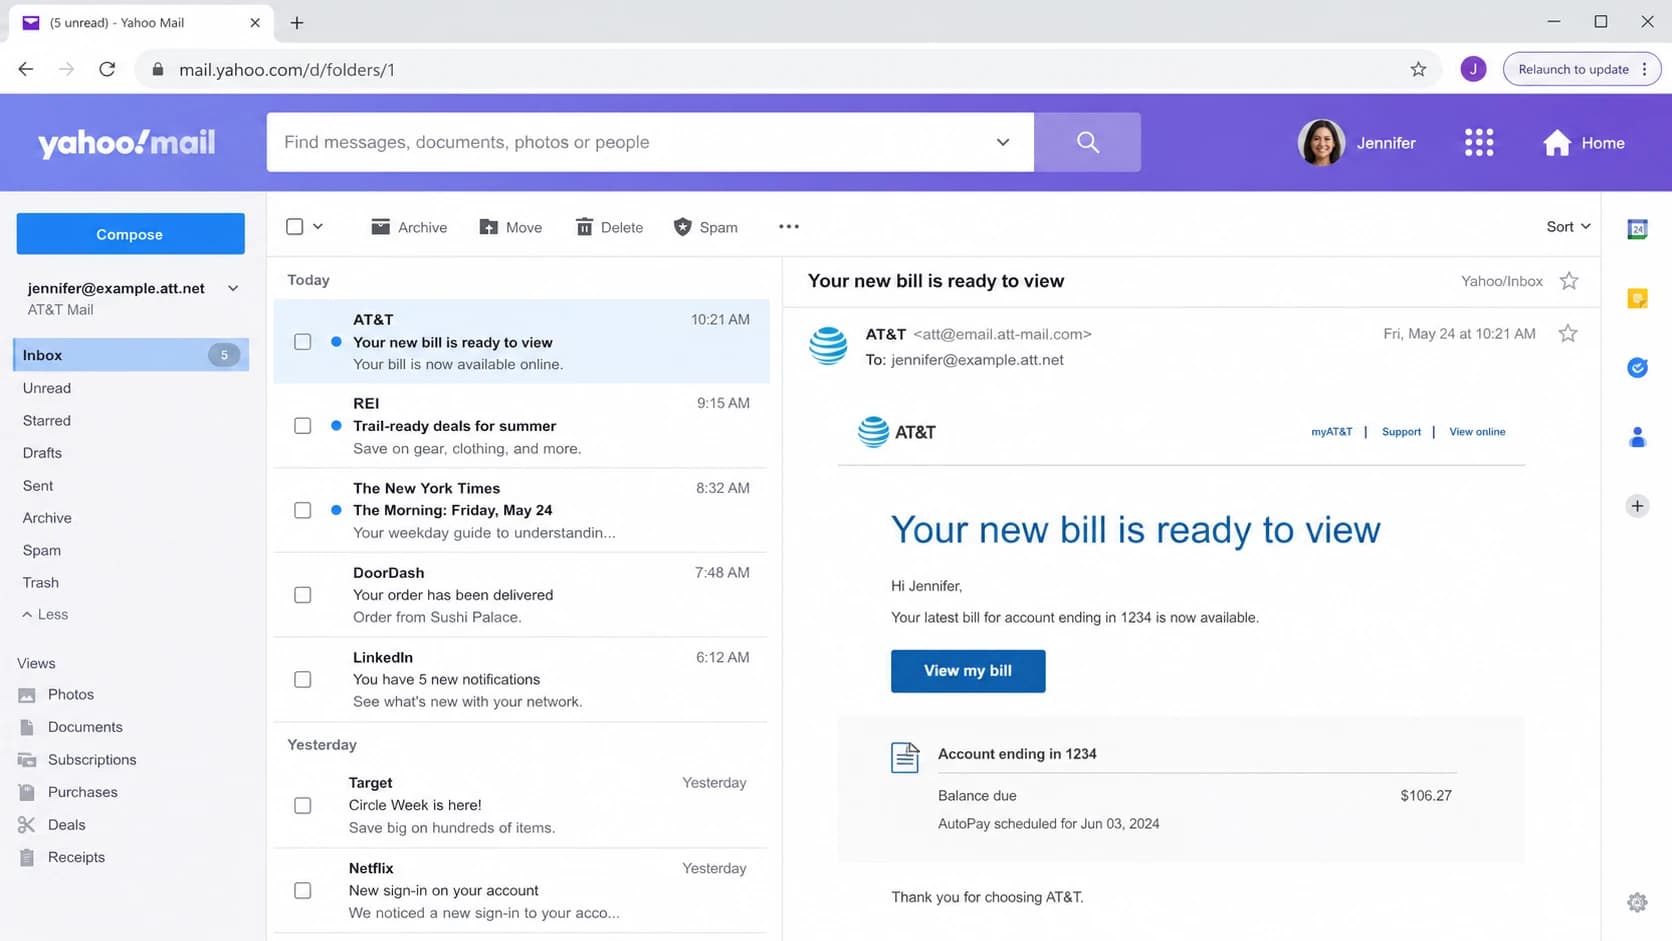The width and height of the screenshot is (1672, 941).
Task: Open the sidebar Archive folder
Action: (x=47, y=518)
